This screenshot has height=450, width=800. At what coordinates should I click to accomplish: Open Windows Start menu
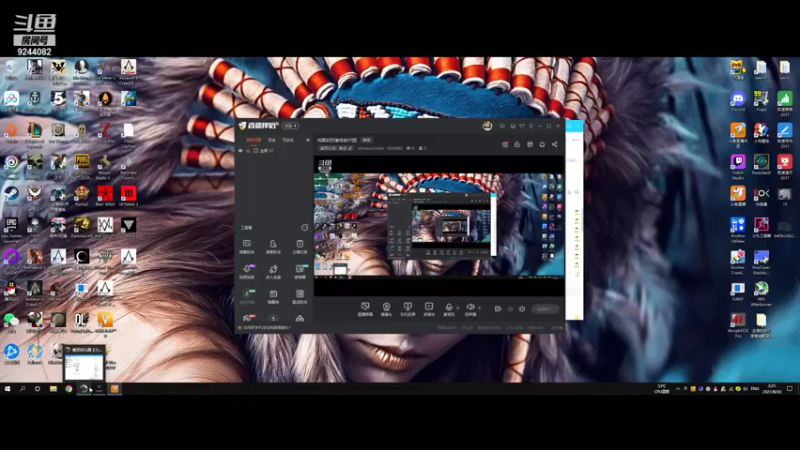coord(7,389)
